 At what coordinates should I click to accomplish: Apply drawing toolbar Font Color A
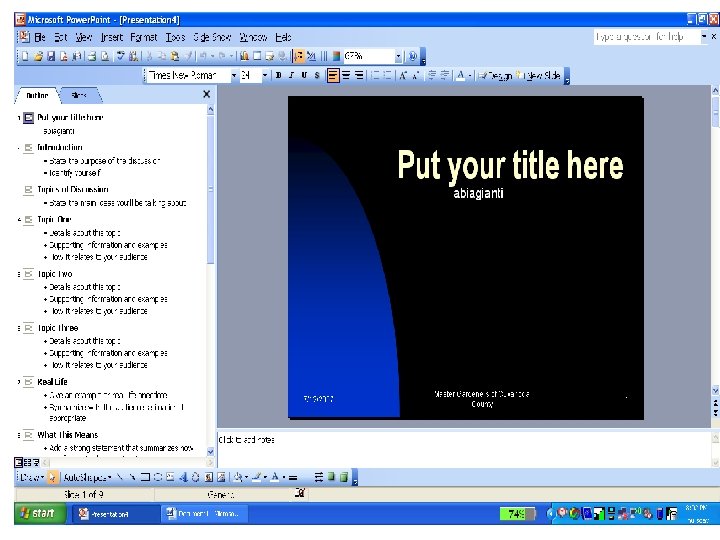275,477
